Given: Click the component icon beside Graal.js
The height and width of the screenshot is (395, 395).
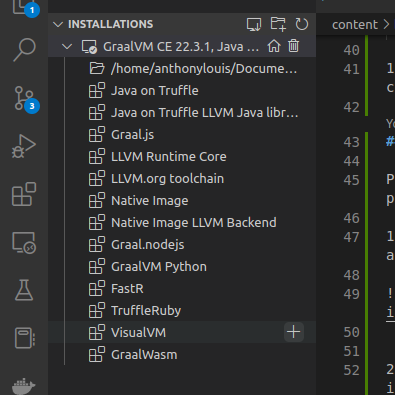Looking at the screenshot, I should click(x=97, y=134).
